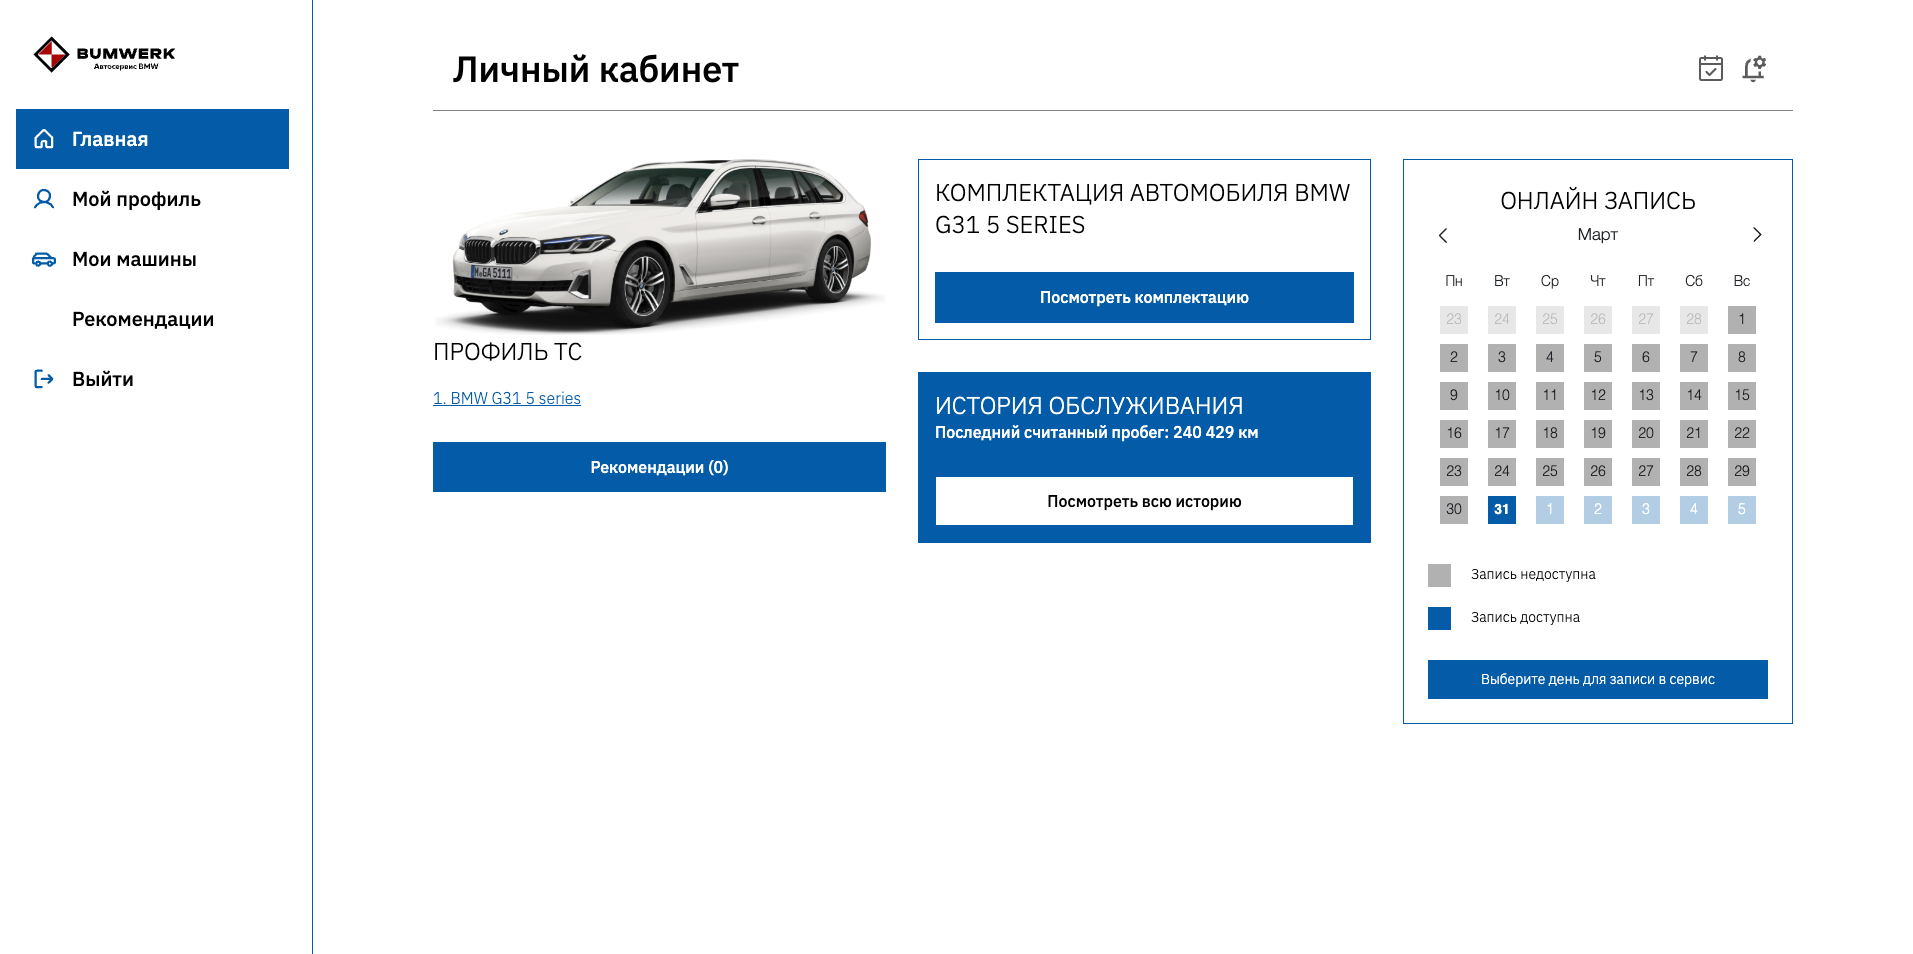The height and width of the screenshot is (954, 1913).
Task: Open Рекомендации in the sidebar
Action: coord(142,319)
